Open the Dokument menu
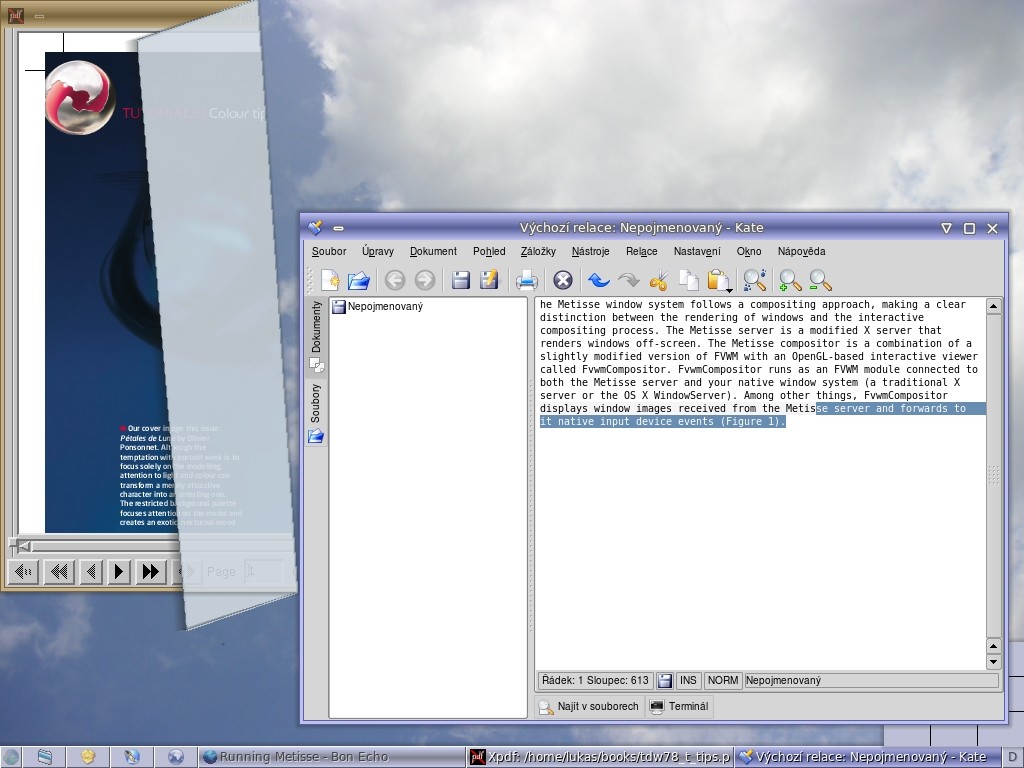This screenshot has height=768, width=1024. point(433,251)
